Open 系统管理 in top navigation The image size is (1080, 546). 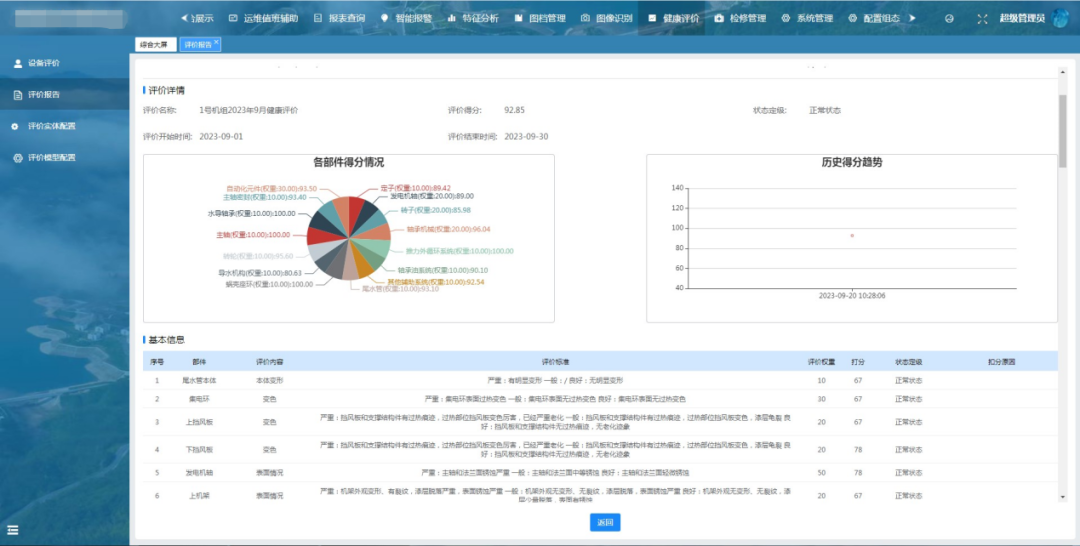coord(807,18)
